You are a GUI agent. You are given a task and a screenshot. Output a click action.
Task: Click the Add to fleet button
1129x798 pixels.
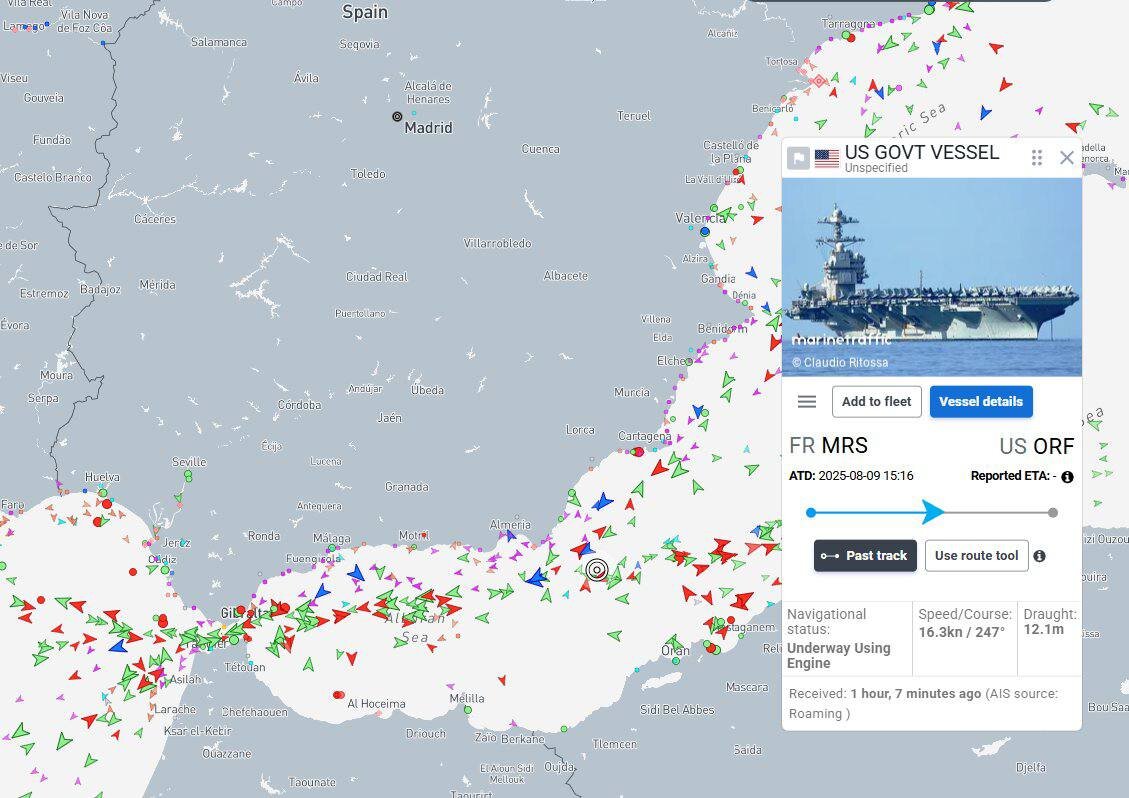(876, 402)
